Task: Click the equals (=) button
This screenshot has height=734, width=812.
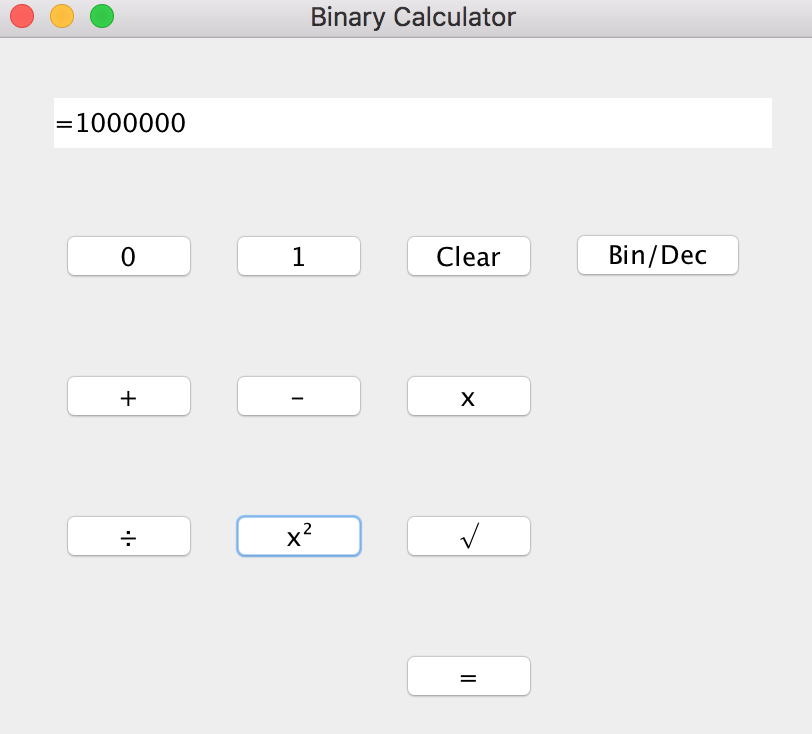Action: point(469,676)
